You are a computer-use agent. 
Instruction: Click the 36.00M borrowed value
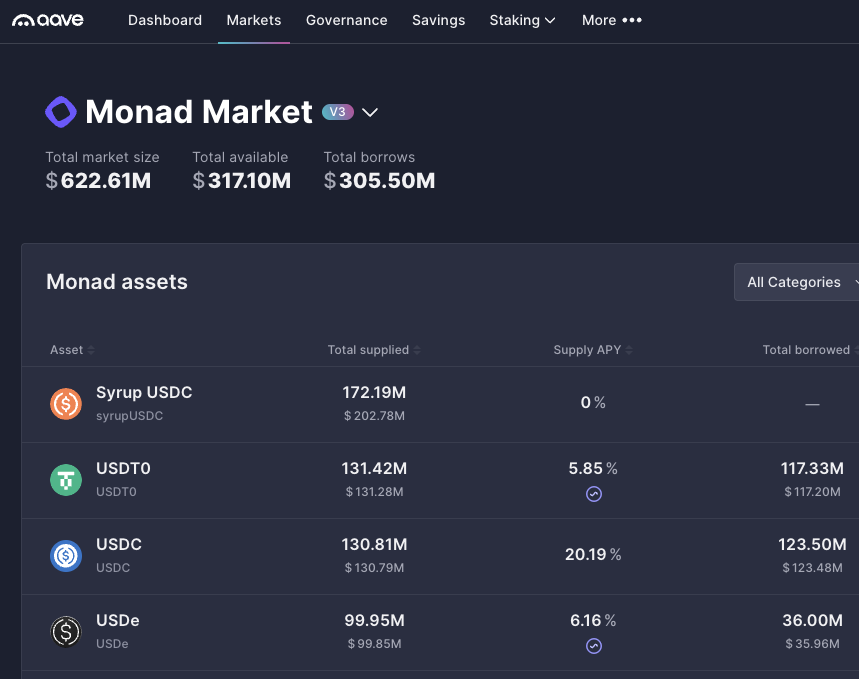[x=812, y=620]
